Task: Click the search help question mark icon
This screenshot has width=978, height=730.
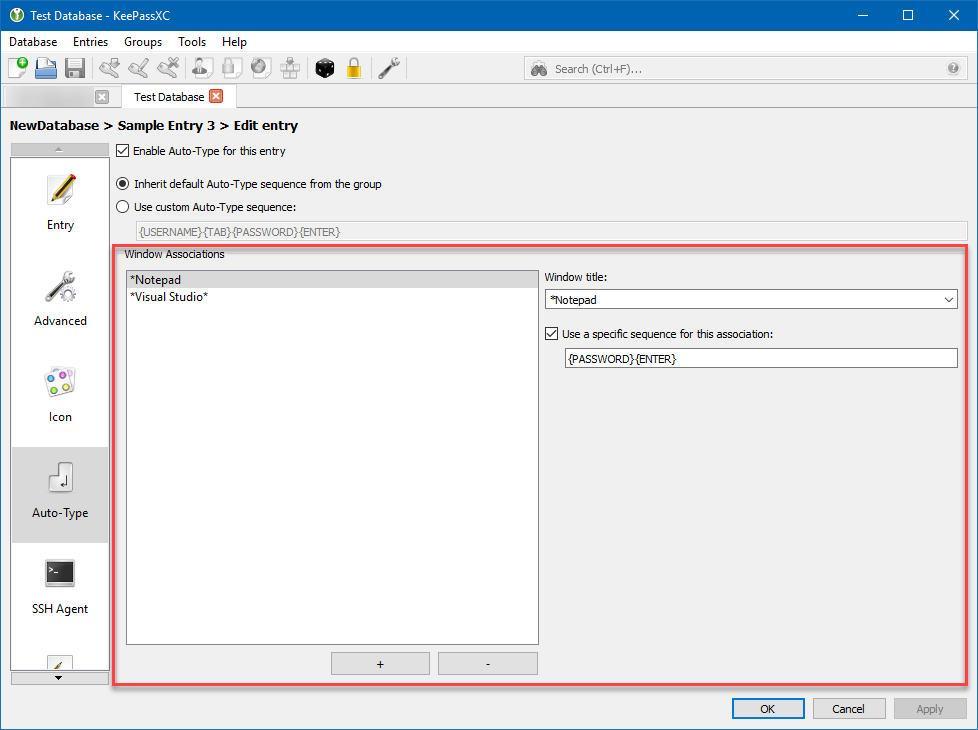Action: [x=953, y=69]
